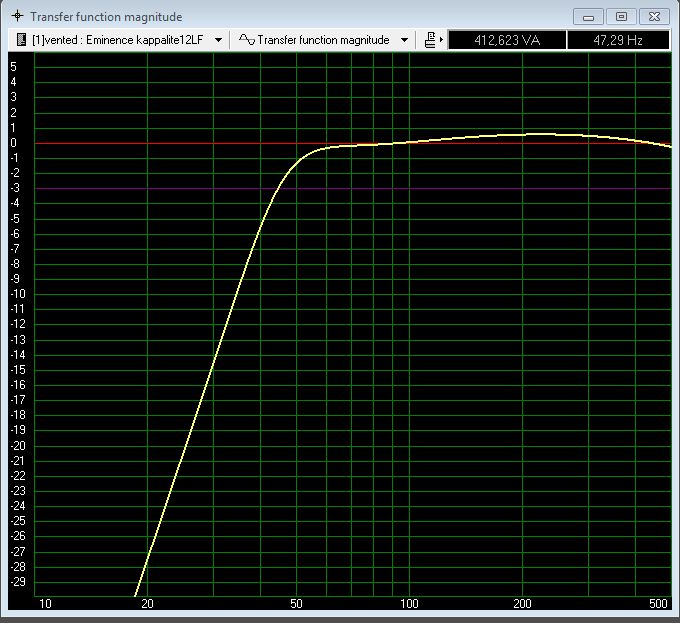Click the small arrow next to the tools icon
Image resolution: width=680 pixels, height=623 pixels.
pos(441,40)
